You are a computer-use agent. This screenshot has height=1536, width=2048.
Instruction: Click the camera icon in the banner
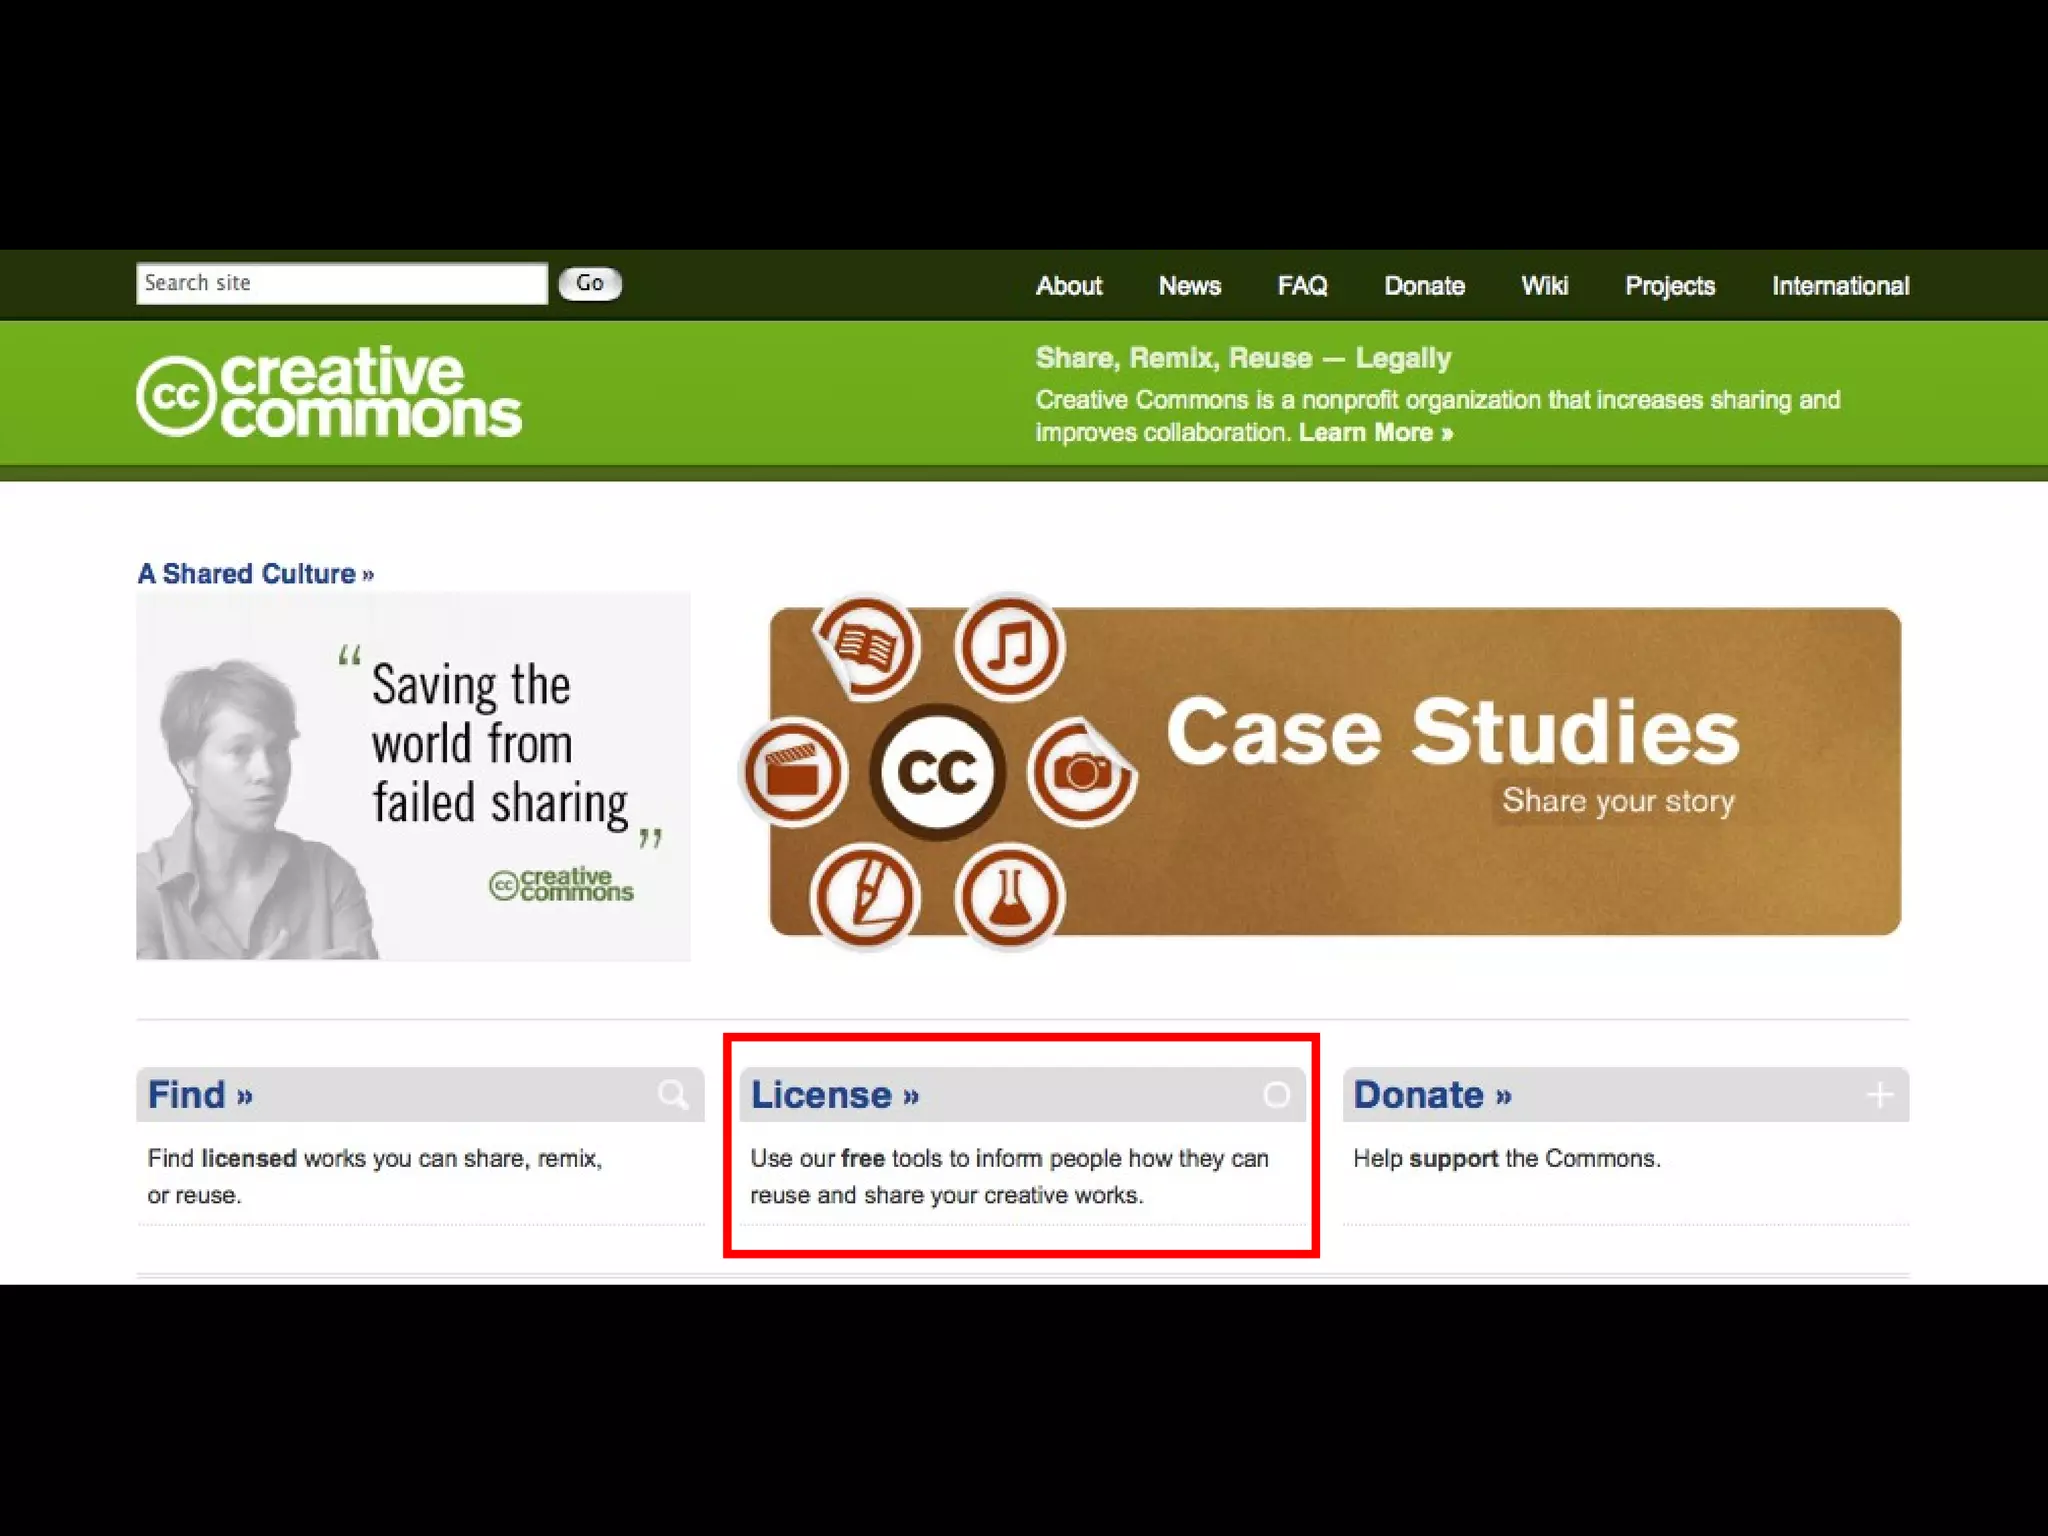(x=1082, y=772)
